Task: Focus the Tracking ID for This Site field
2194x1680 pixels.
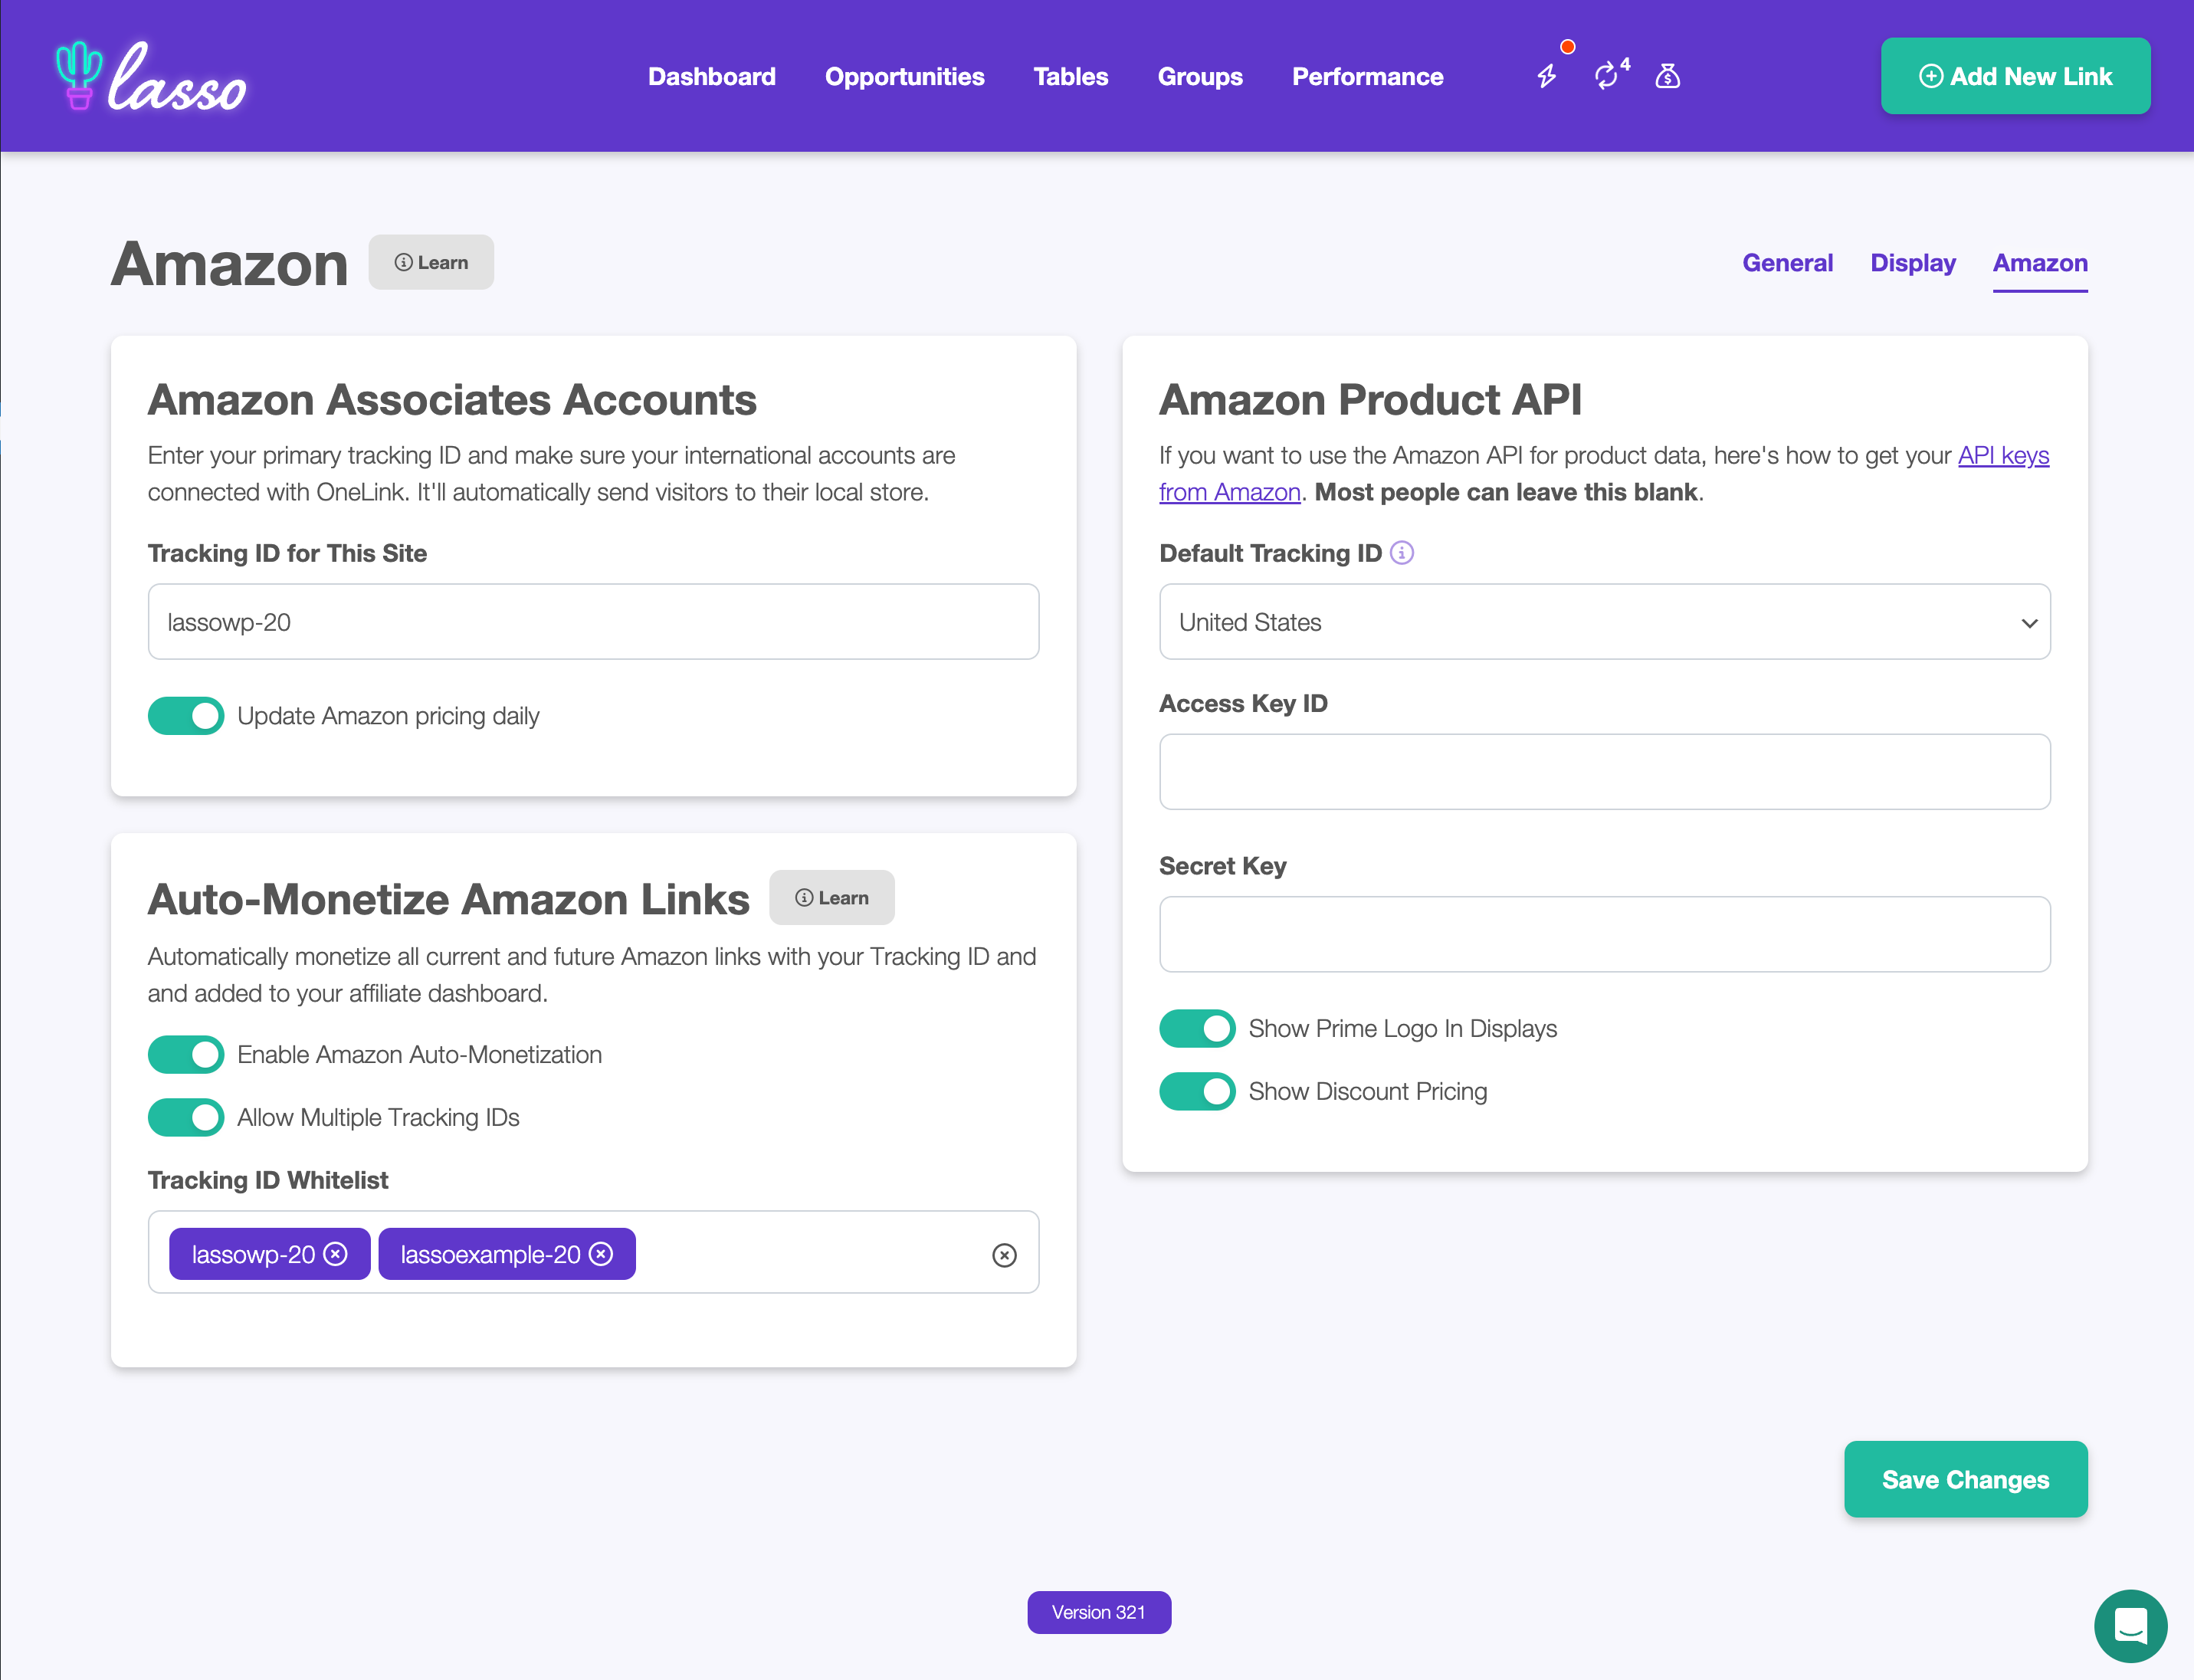Action: click(593, 622)
